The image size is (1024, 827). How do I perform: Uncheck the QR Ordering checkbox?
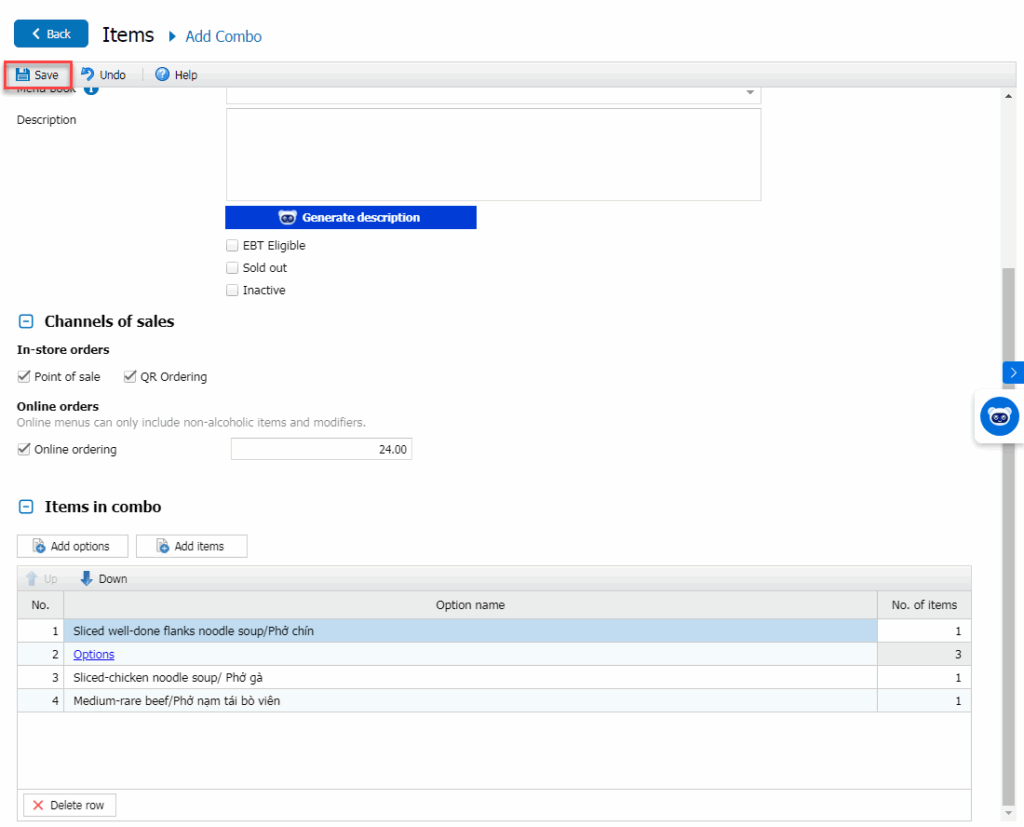(130, 377)
